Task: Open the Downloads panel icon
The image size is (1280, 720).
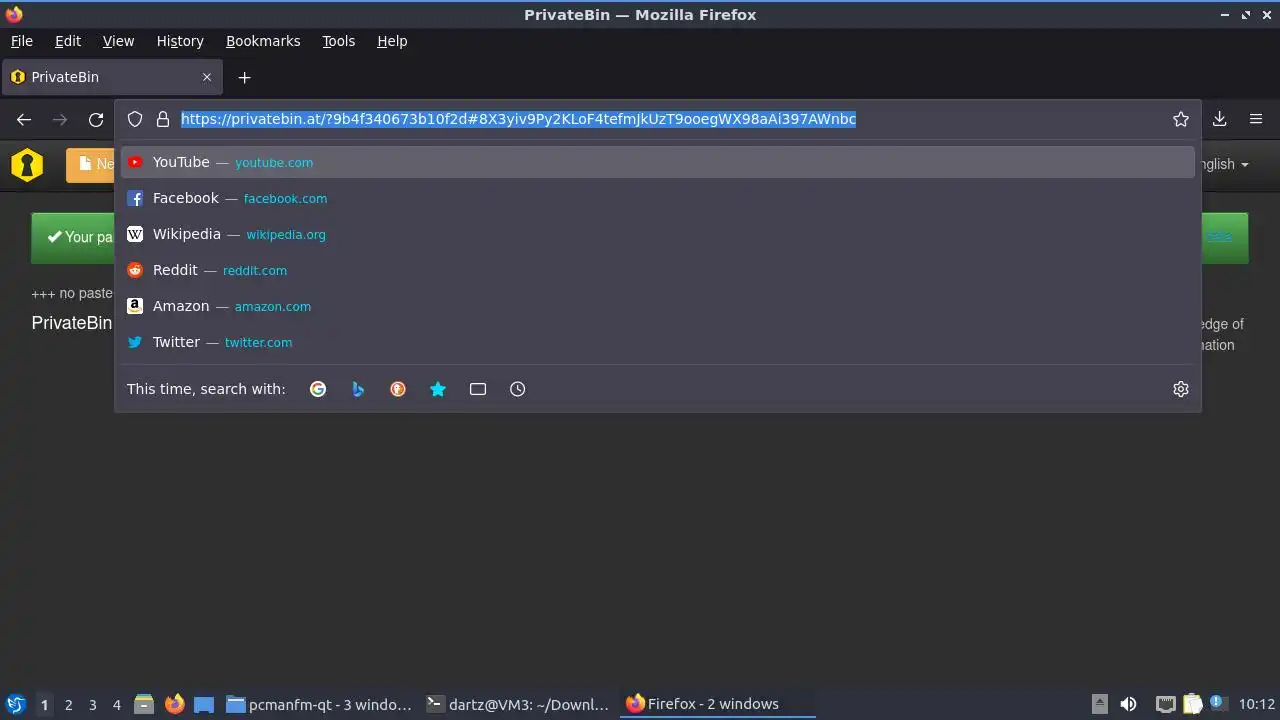Action: point(1220,119)
